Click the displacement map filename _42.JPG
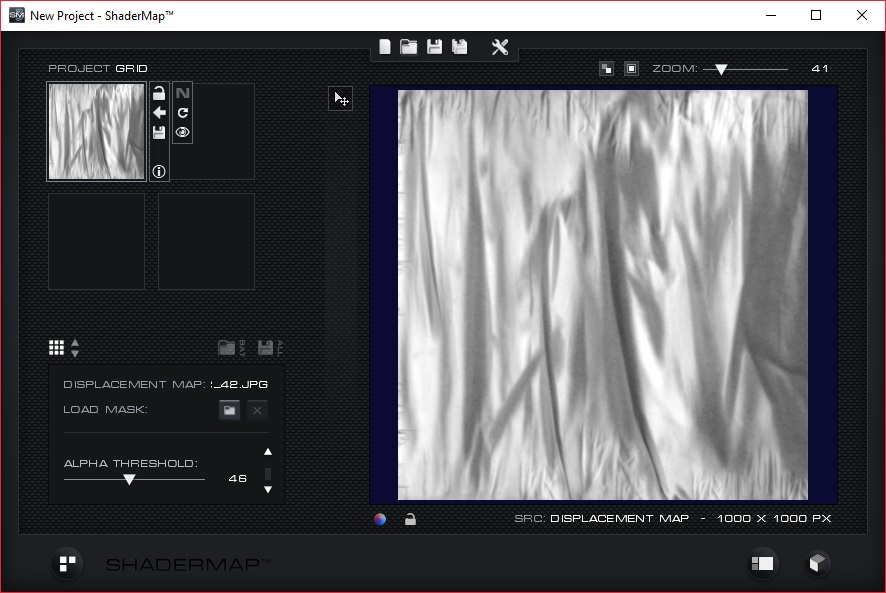This screenshot has width=886, height=593. [239, 384]
